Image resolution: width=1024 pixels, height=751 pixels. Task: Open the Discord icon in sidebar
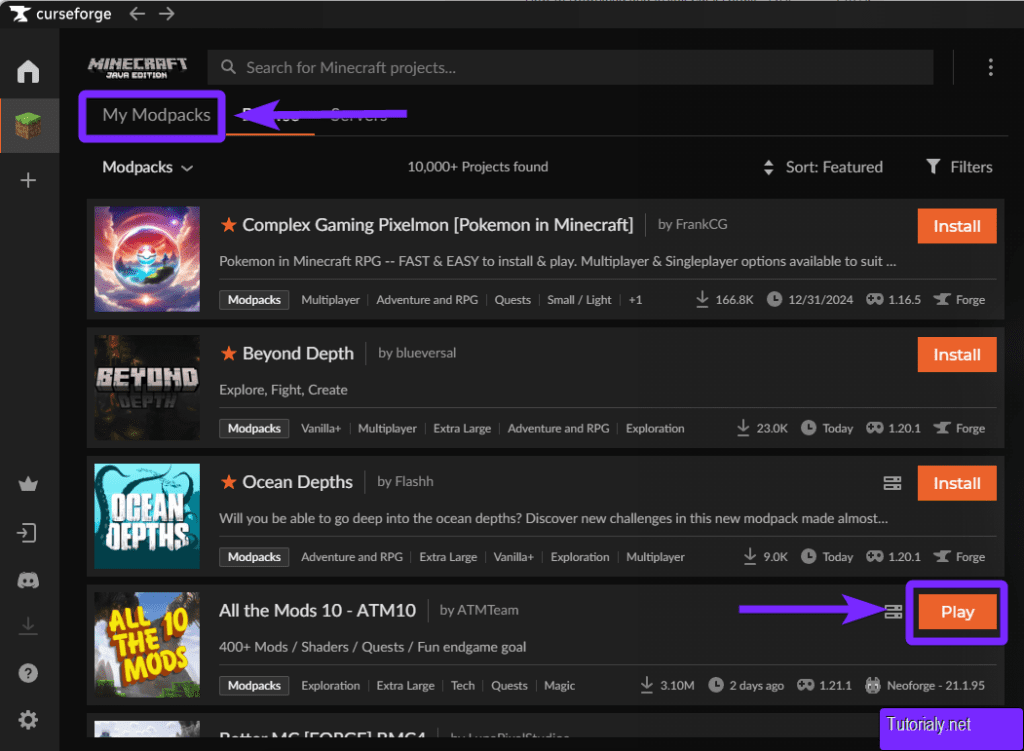28,580
